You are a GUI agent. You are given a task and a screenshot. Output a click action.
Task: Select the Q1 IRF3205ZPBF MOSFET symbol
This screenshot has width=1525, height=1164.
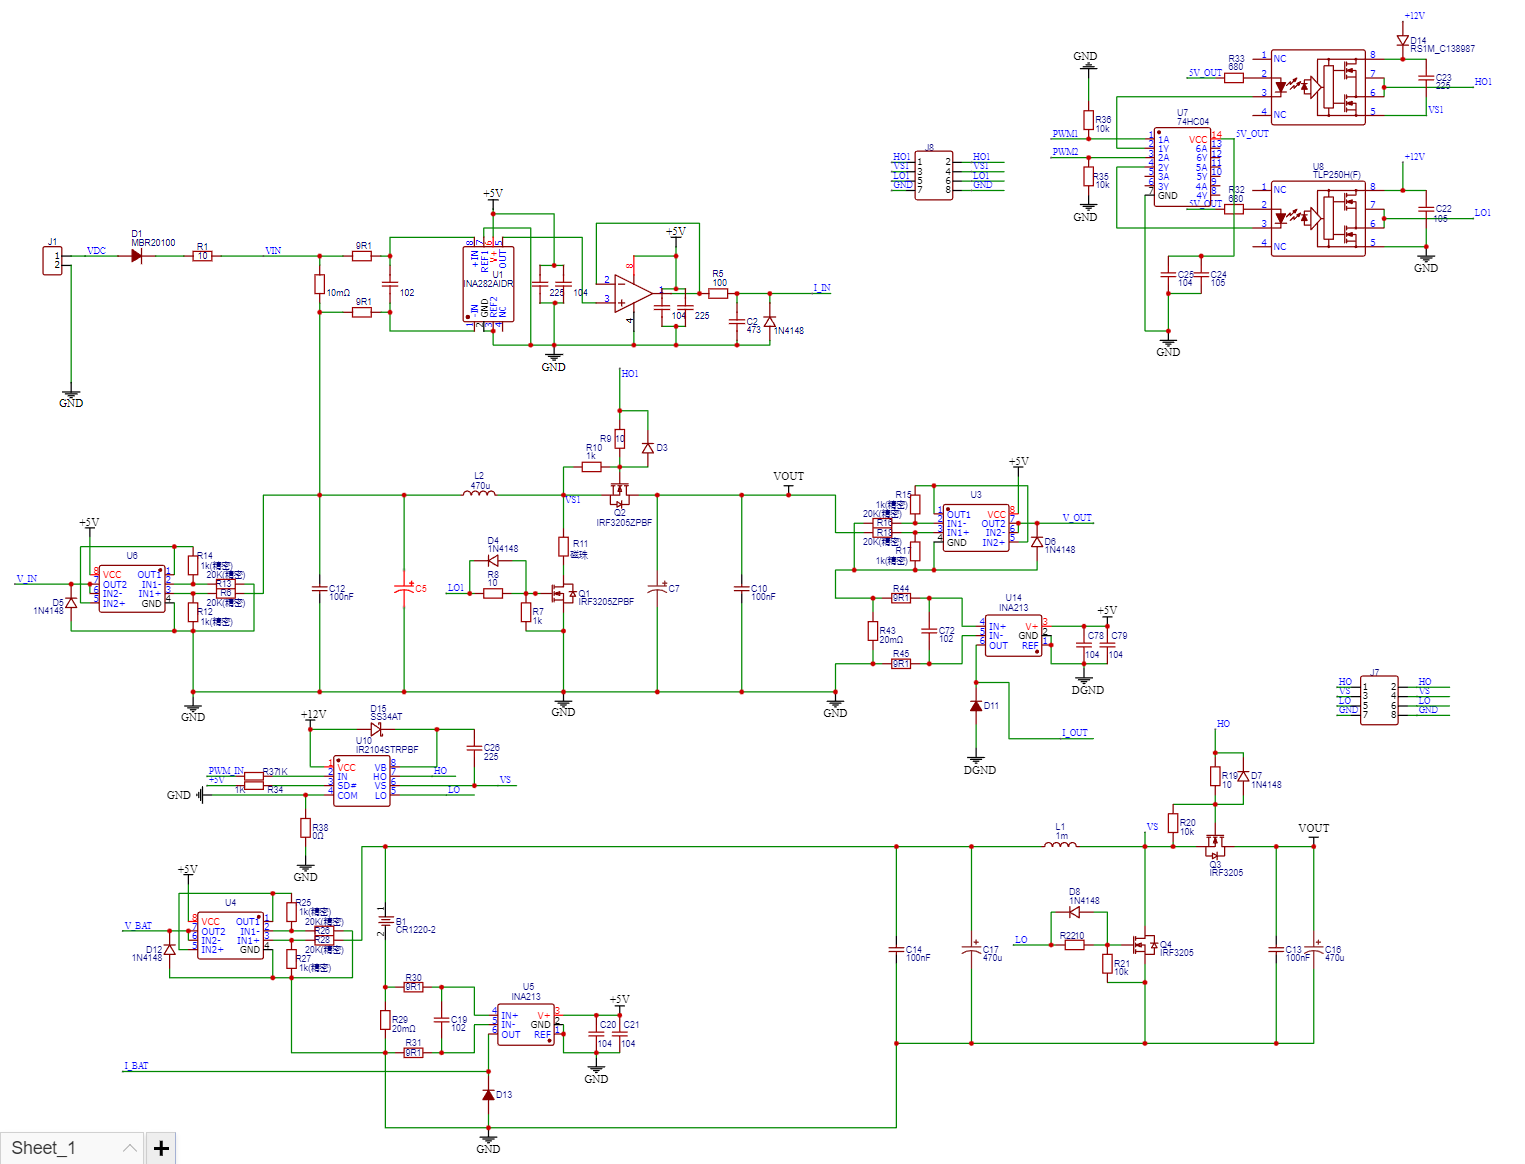click(565, 593)
